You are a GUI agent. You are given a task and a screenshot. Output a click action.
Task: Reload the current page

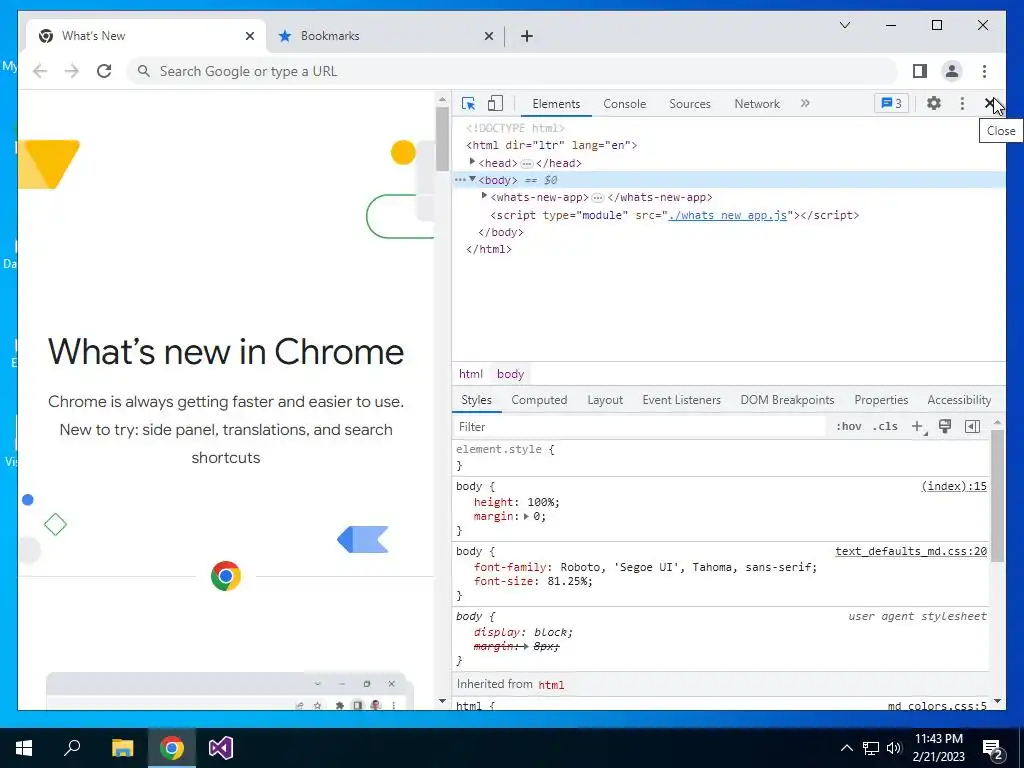click(104, 71)
